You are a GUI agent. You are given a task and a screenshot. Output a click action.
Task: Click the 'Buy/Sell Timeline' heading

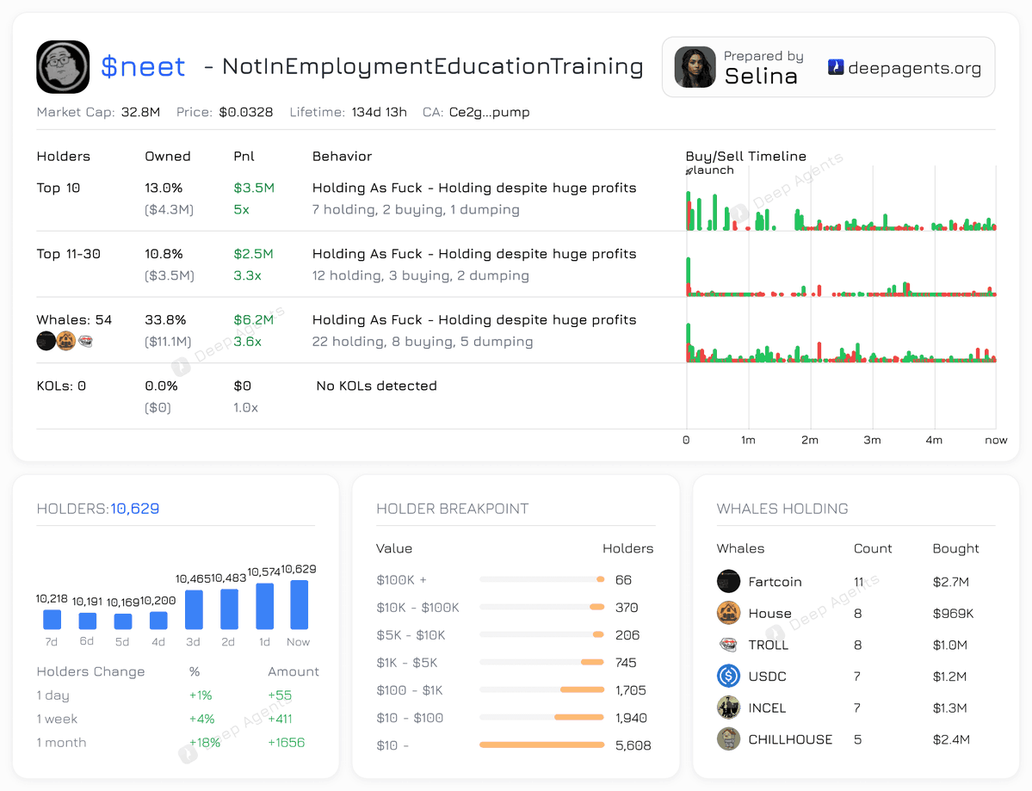coord(746,157)
